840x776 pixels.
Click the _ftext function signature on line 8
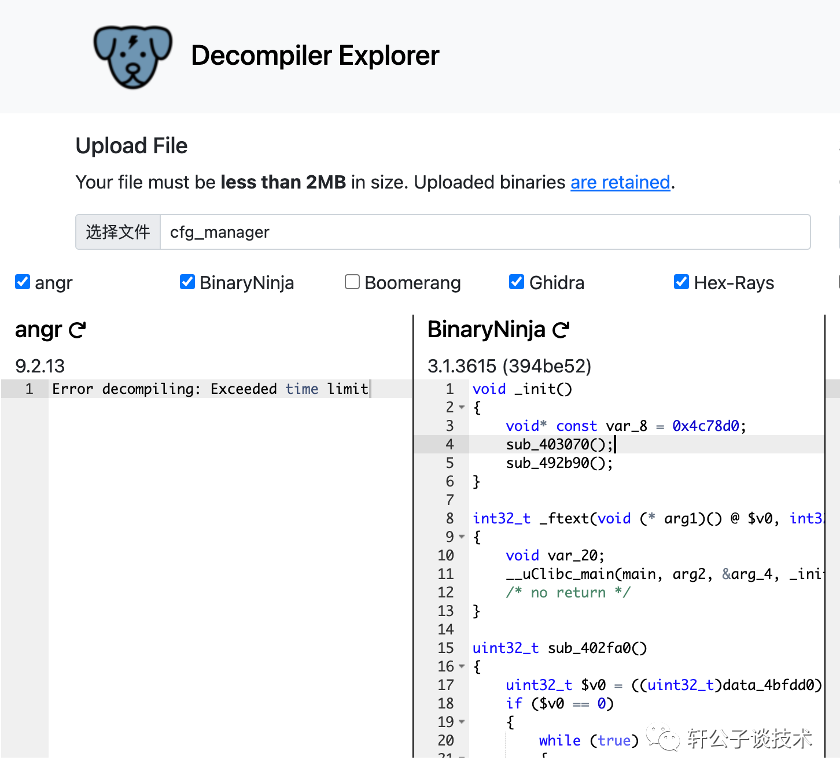coord(647,519)
